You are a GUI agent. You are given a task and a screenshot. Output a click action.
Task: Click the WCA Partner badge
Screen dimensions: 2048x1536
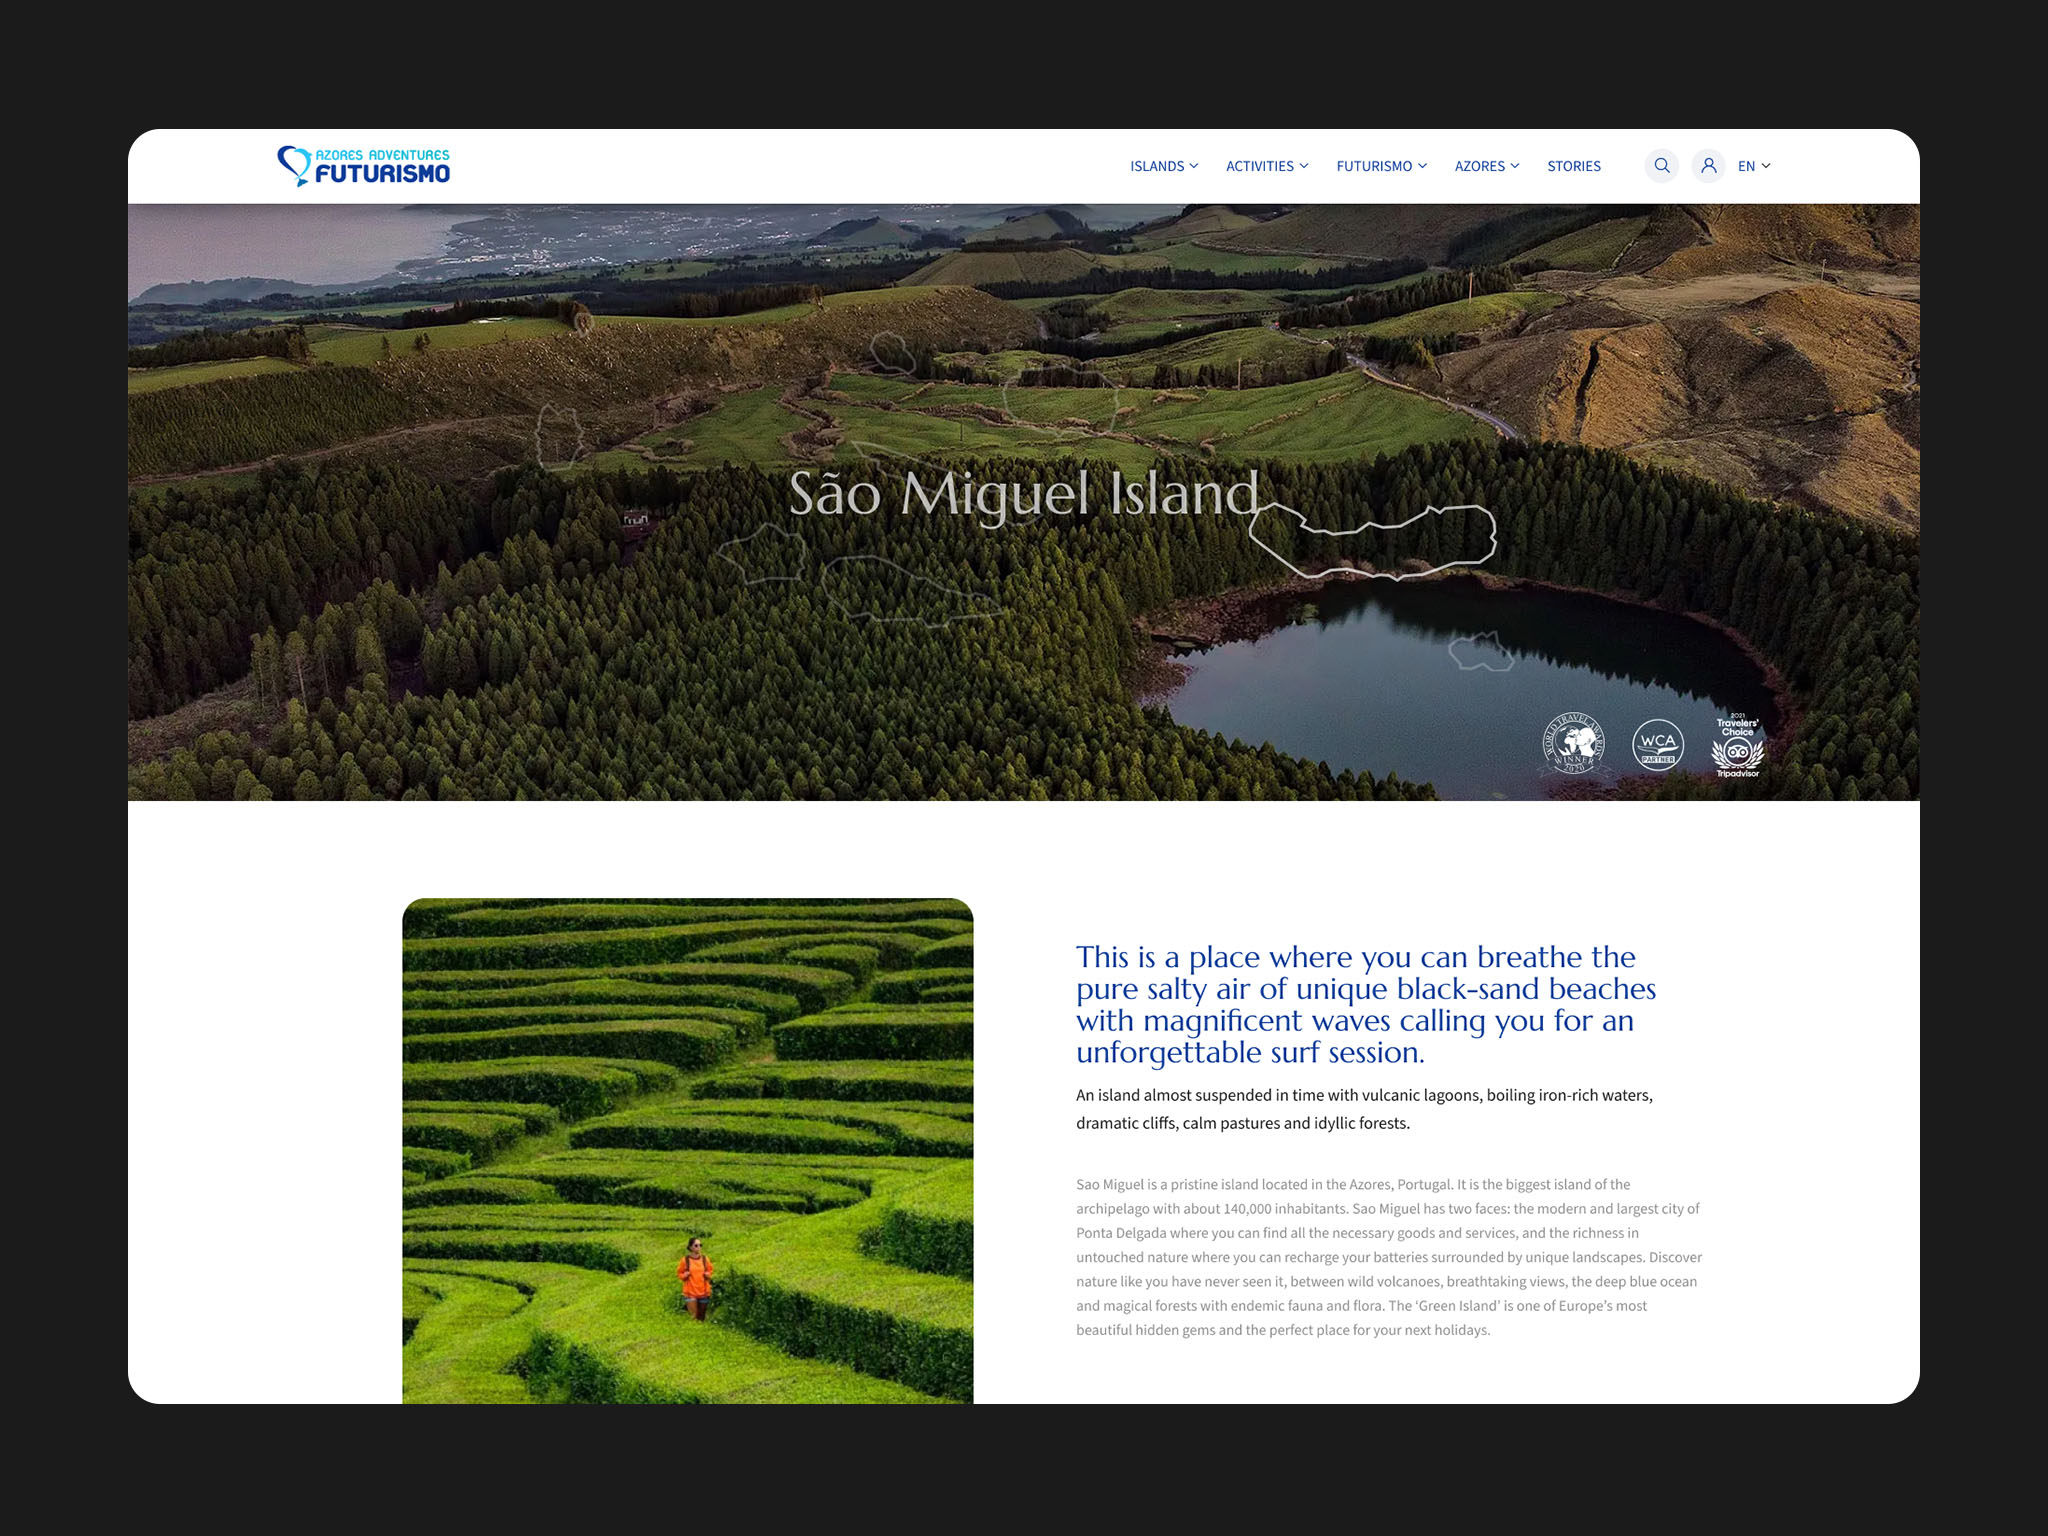pos(1657,745)
